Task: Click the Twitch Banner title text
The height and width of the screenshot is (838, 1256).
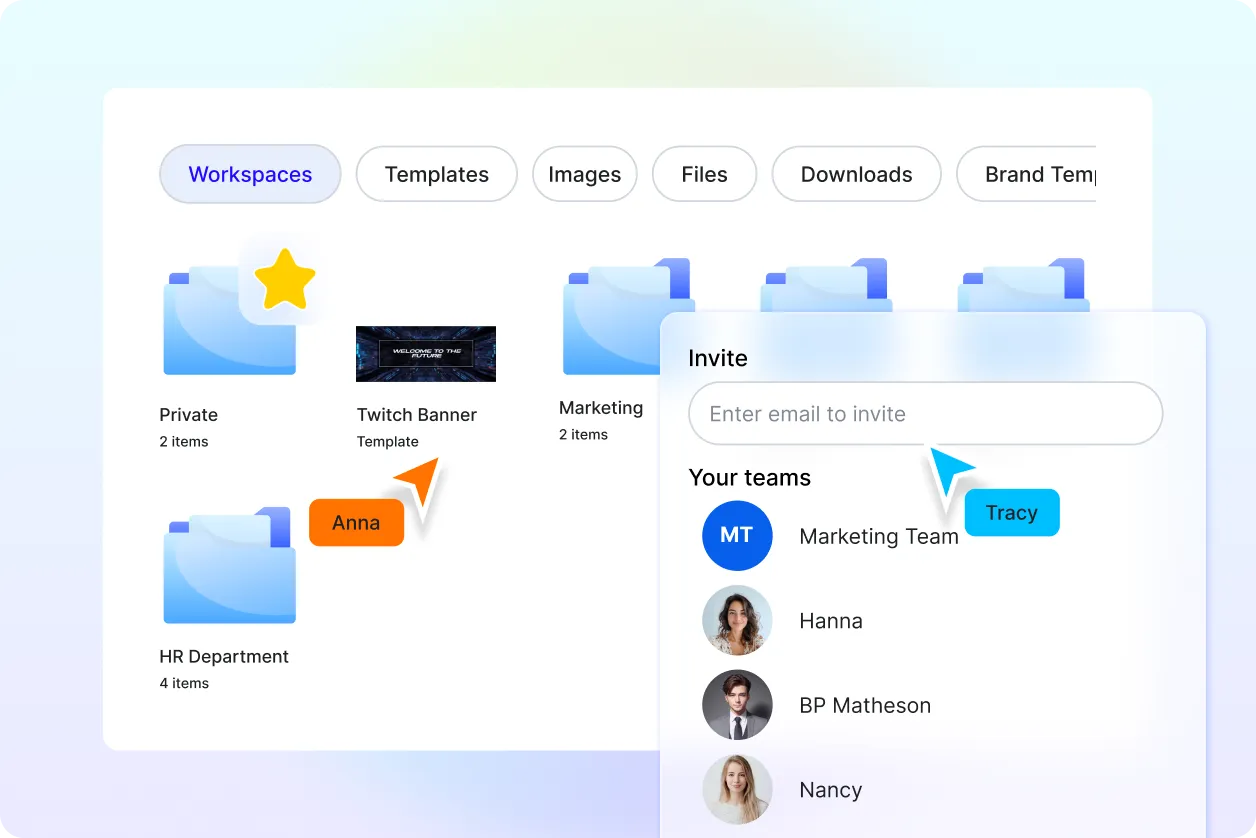Action: tap(417, 415)
